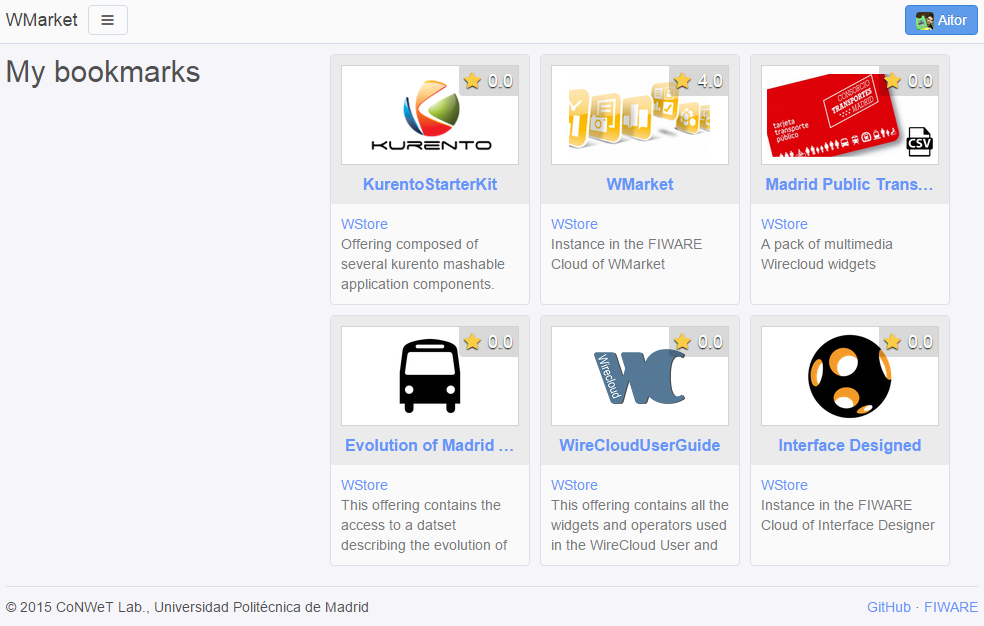Click the WMarket brand logo text

pyautogui.click(x=41, y=20)
